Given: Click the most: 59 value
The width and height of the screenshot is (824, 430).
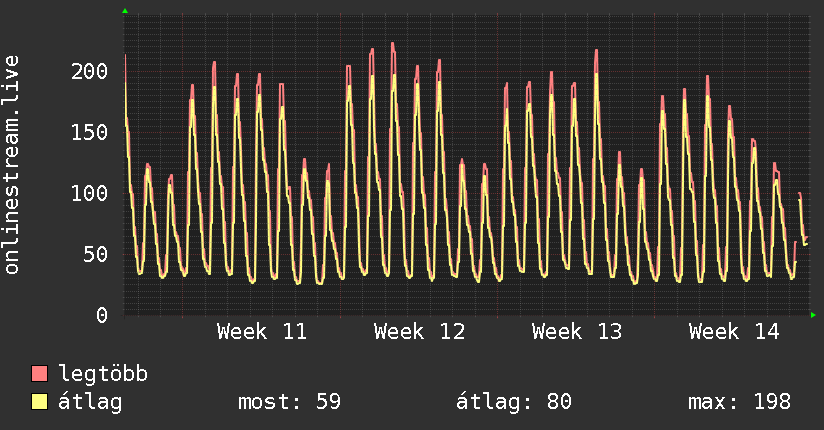Looking at the screenshot, I should tap(290, 402).
